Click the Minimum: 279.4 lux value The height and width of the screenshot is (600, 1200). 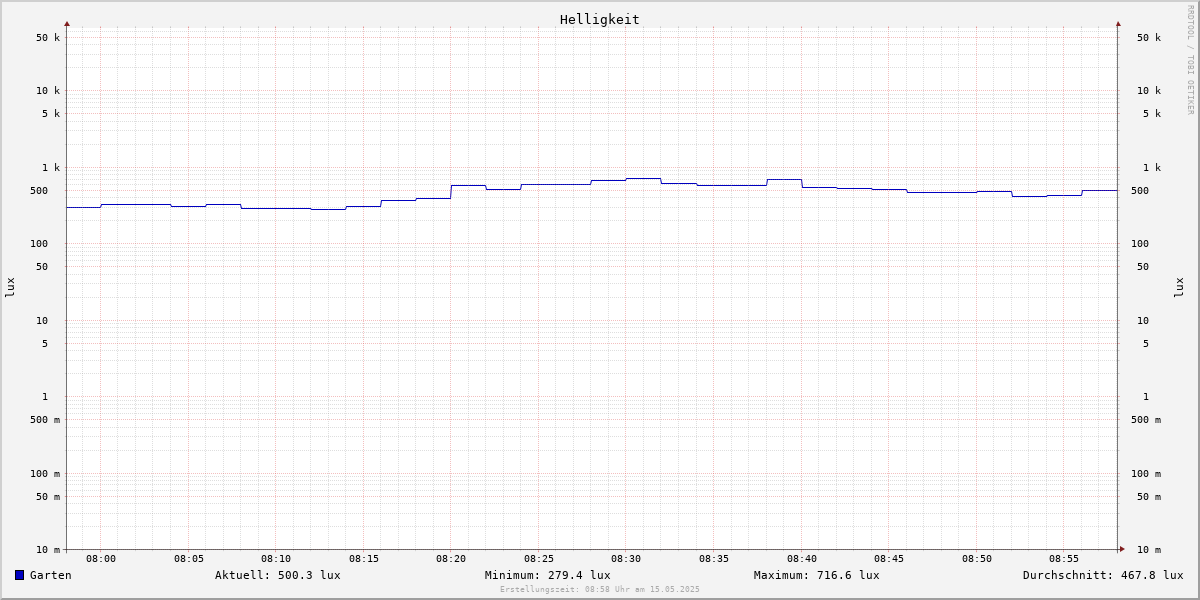548,575
